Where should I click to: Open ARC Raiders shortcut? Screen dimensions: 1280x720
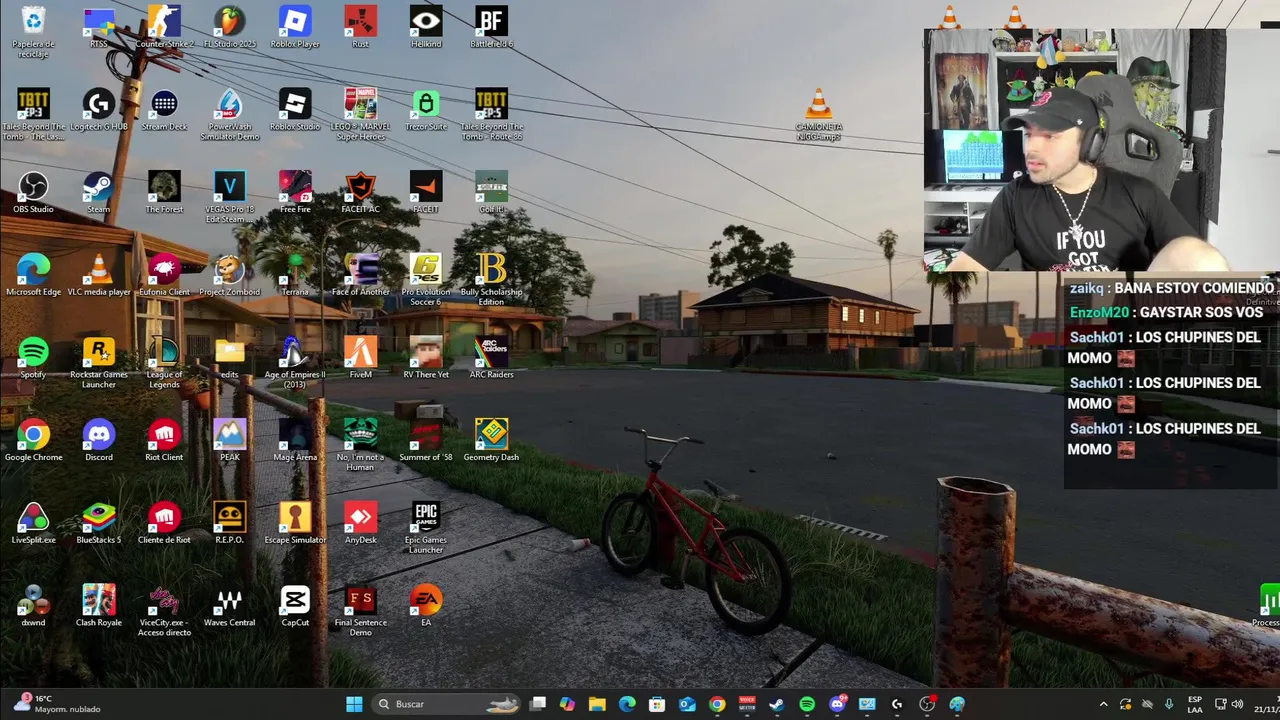491,359
